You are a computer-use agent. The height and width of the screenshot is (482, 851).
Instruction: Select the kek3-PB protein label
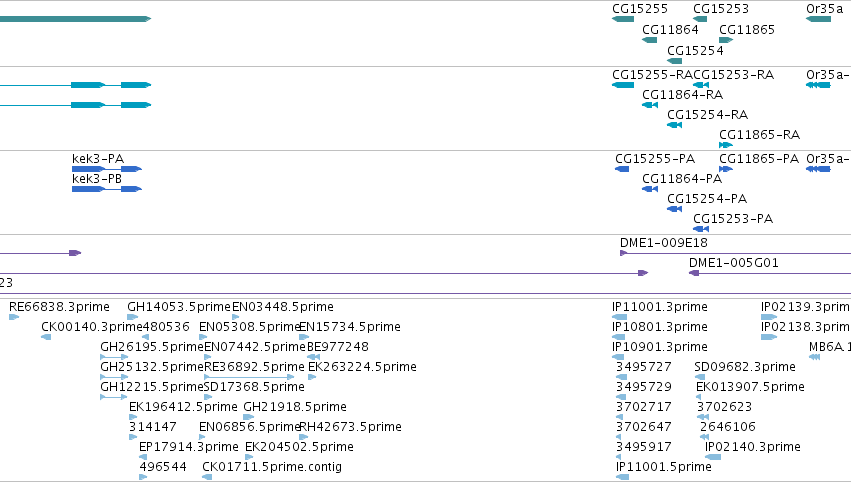[x=97, y=179]
